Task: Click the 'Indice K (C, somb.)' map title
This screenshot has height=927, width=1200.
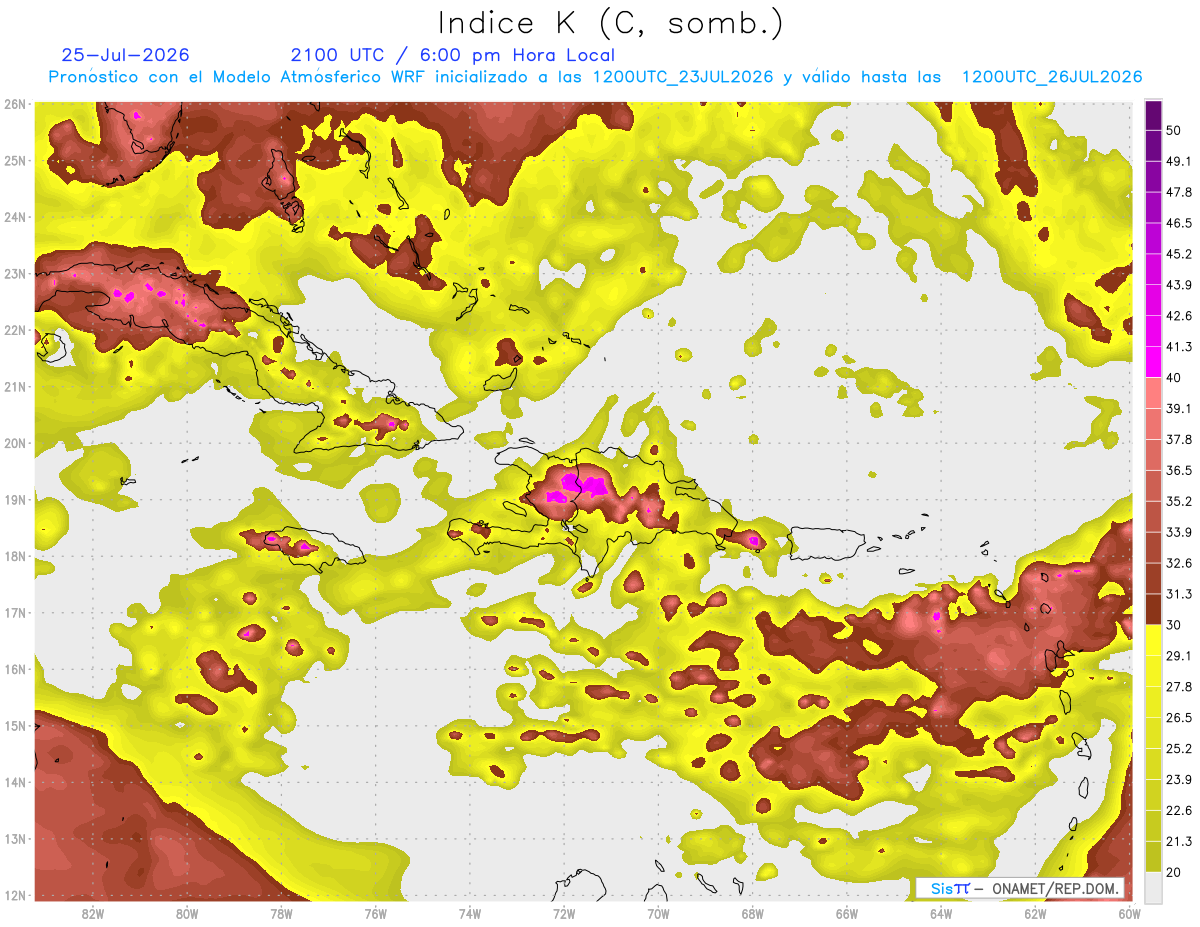Action: [x=610, y=23]
